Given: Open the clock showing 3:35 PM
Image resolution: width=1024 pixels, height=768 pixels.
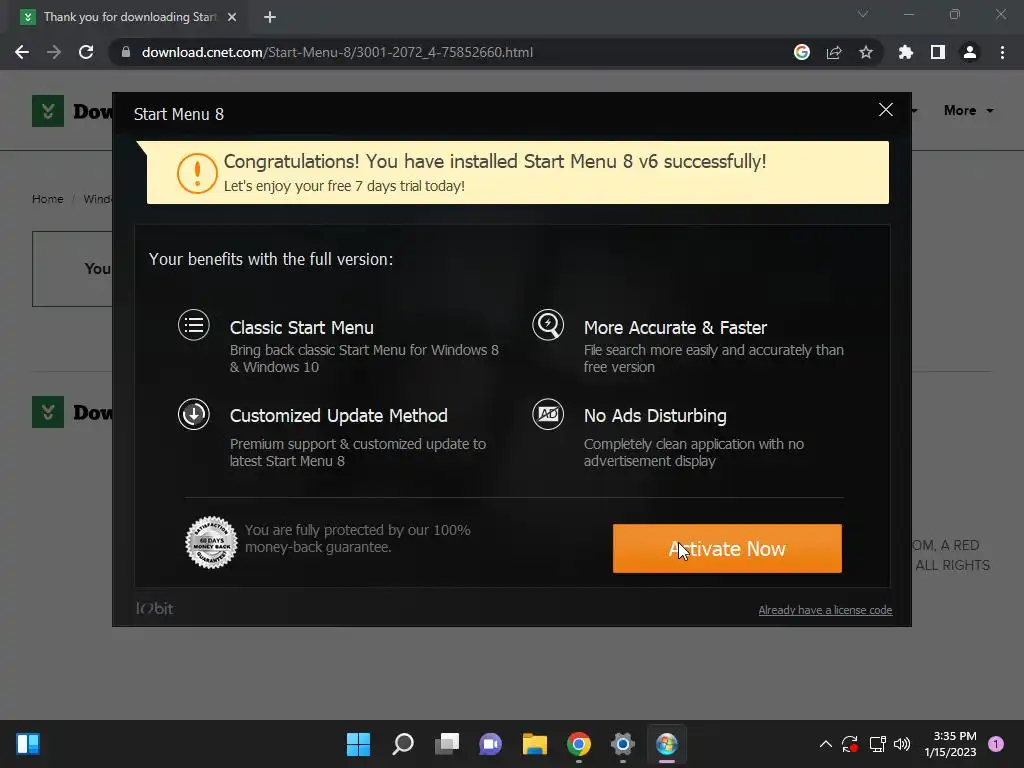Looking at the screenshot, I should click(x=950, y=744).
